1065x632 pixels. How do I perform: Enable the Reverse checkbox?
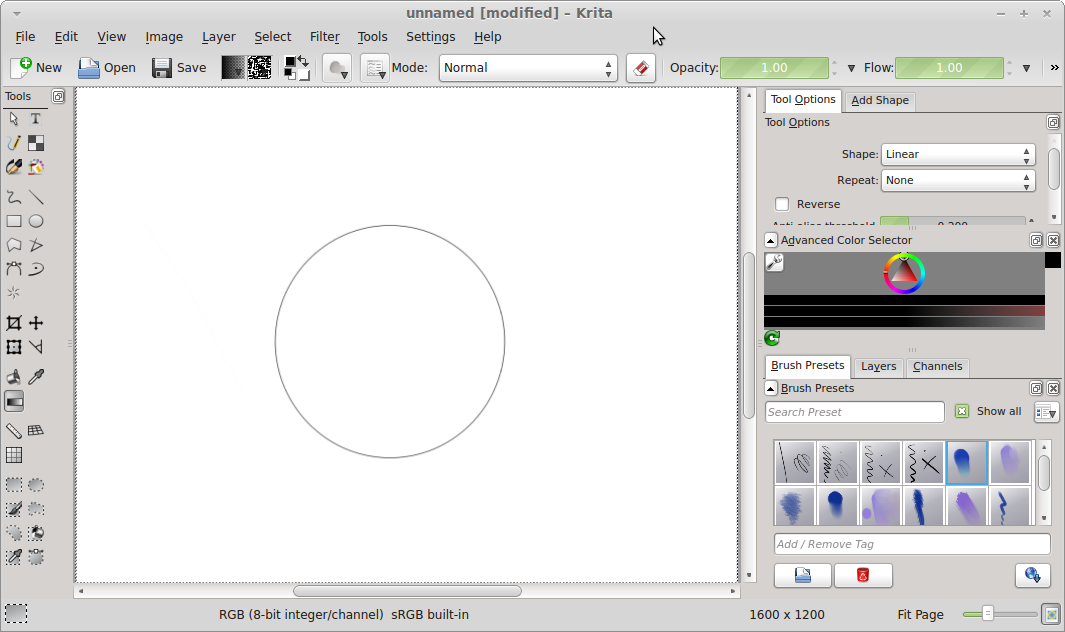click(782, 204)
